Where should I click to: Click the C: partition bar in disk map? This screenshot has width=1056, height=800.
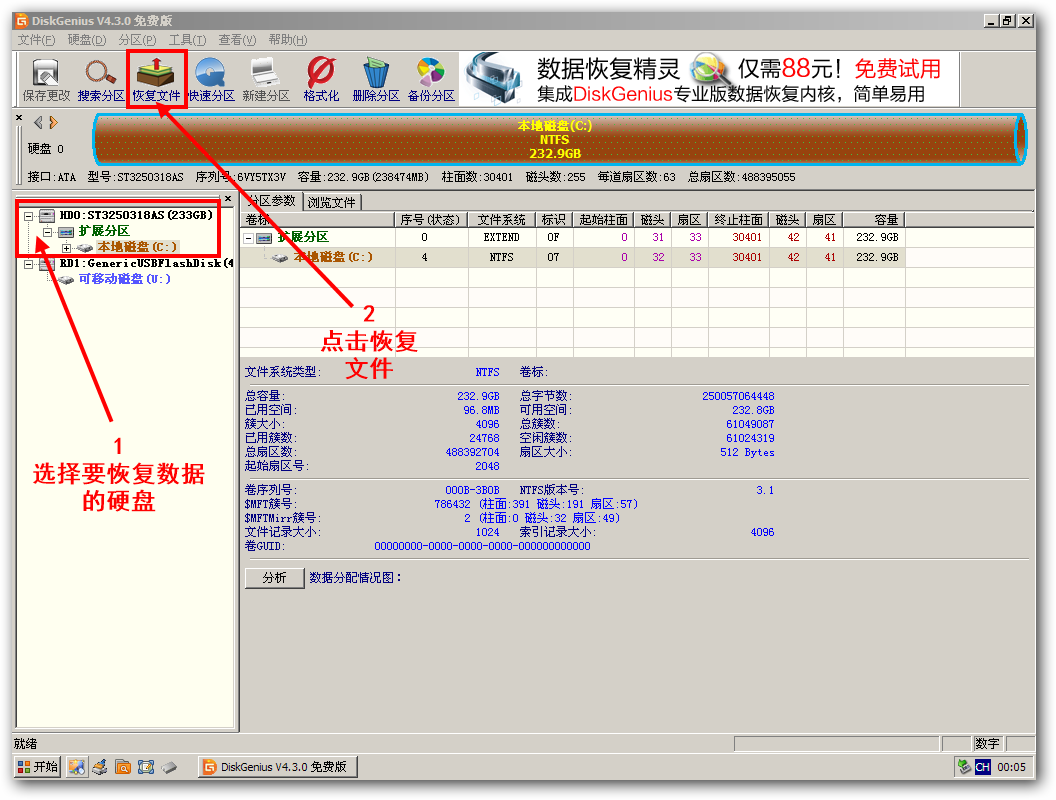tap(559, 139)
